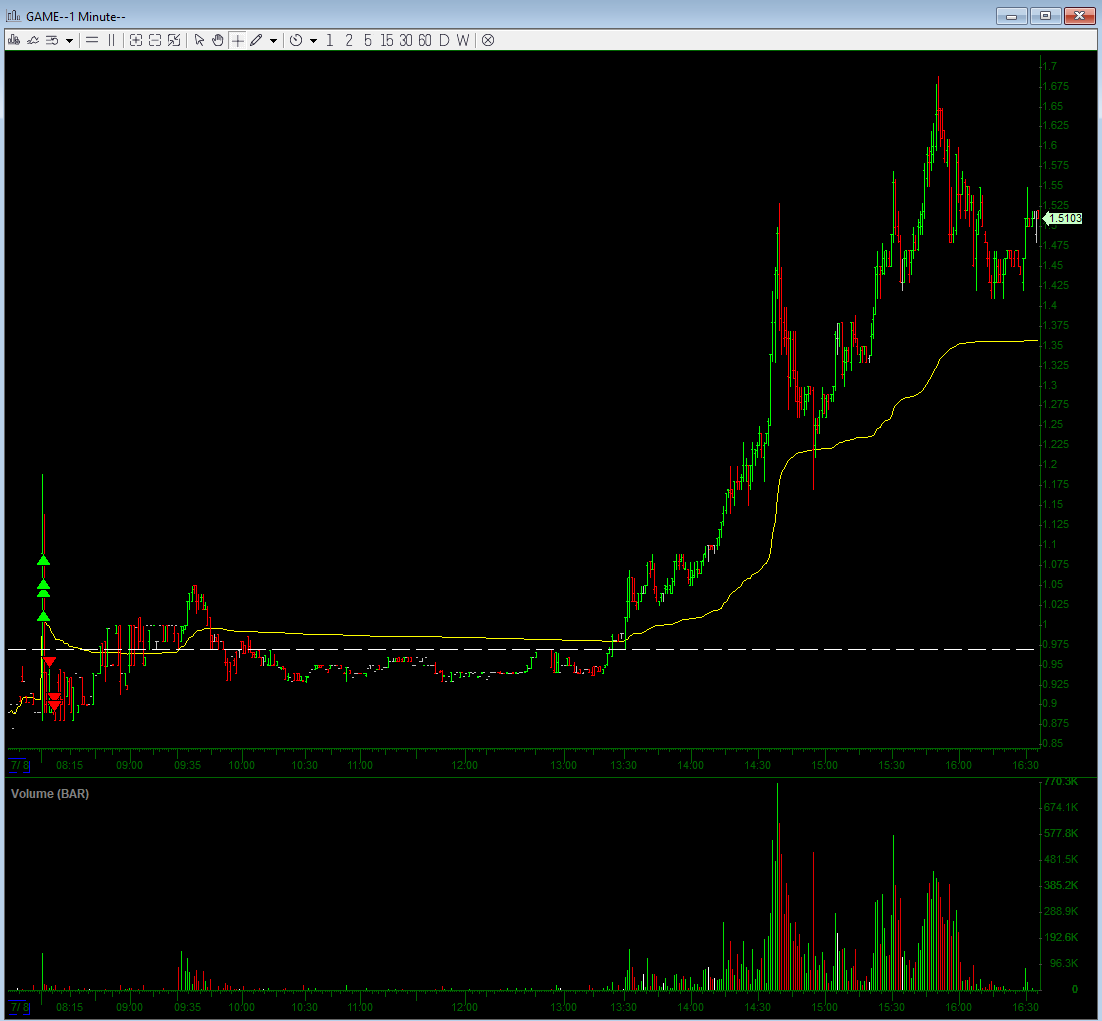Click the chart window title bar icon
This screenshot has height=1021, width=1102.
pyautogui.click(x=13, y=15)
